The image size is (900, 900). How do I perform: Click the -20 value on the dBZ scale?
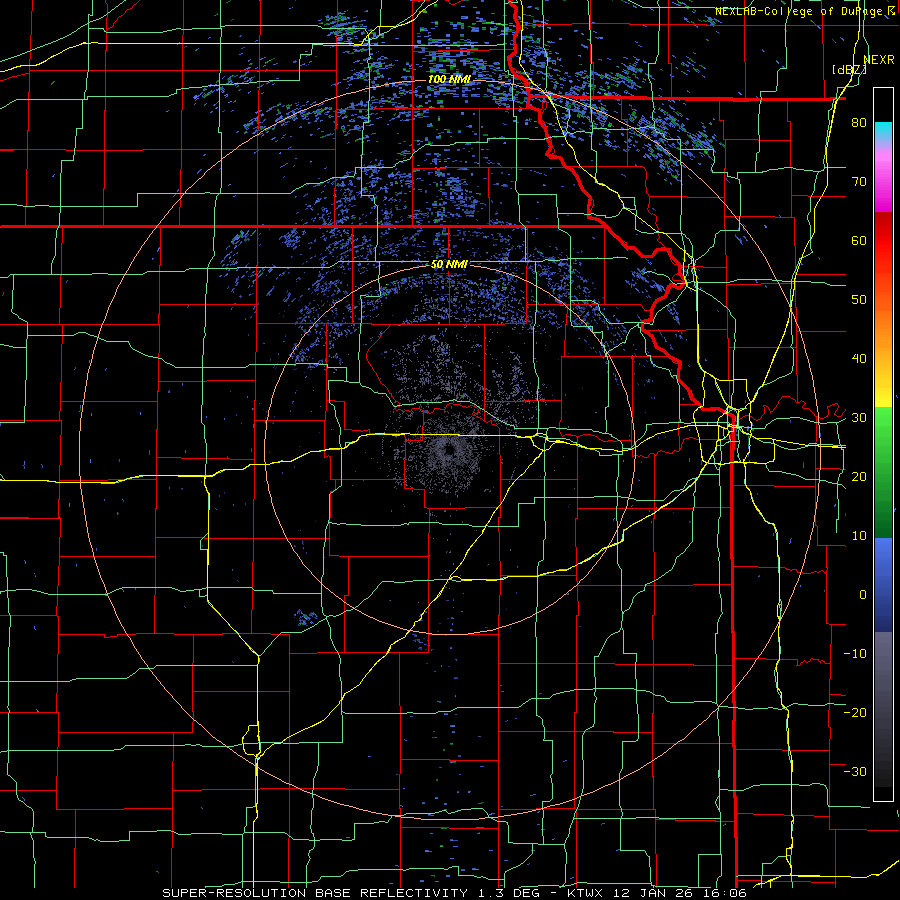(855, 712)
